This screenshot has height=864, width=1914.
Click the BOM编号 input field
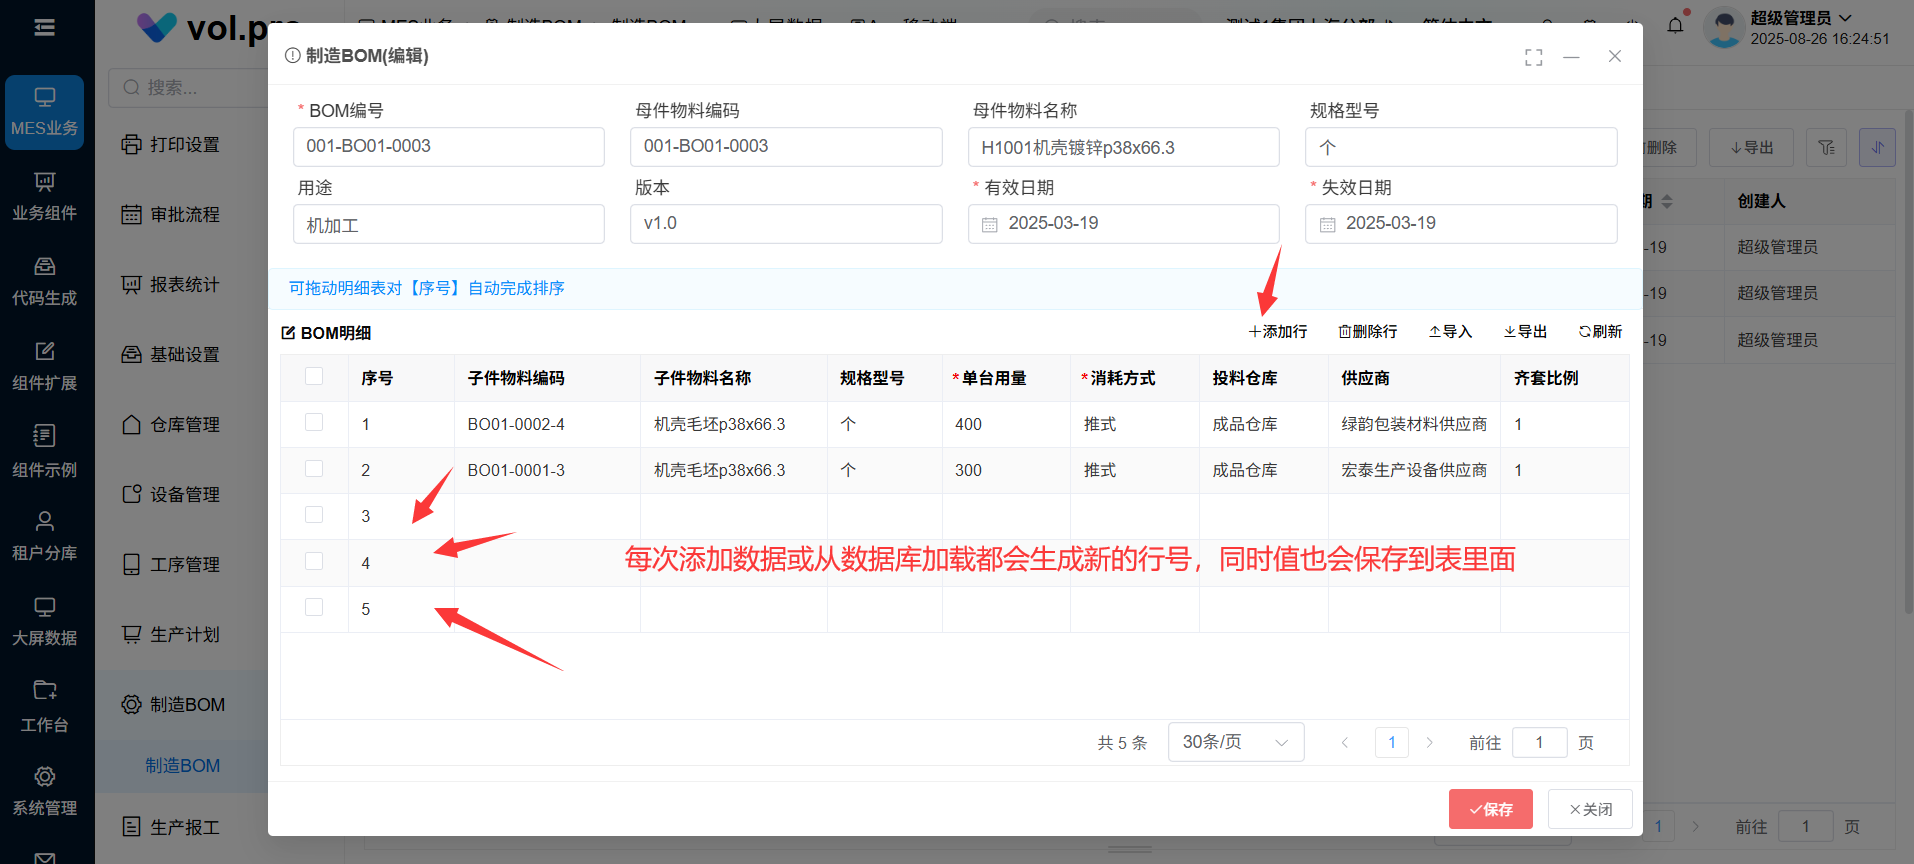pos(448,147)
